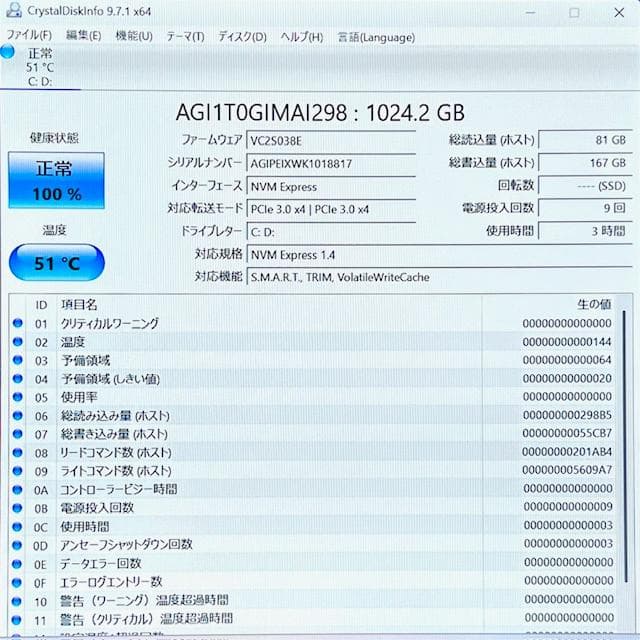The image size is (640, 640).
Task: Click the serial number field AGIPEIXWK1018817
Action: pyautogui.click(x=331, y=164)
